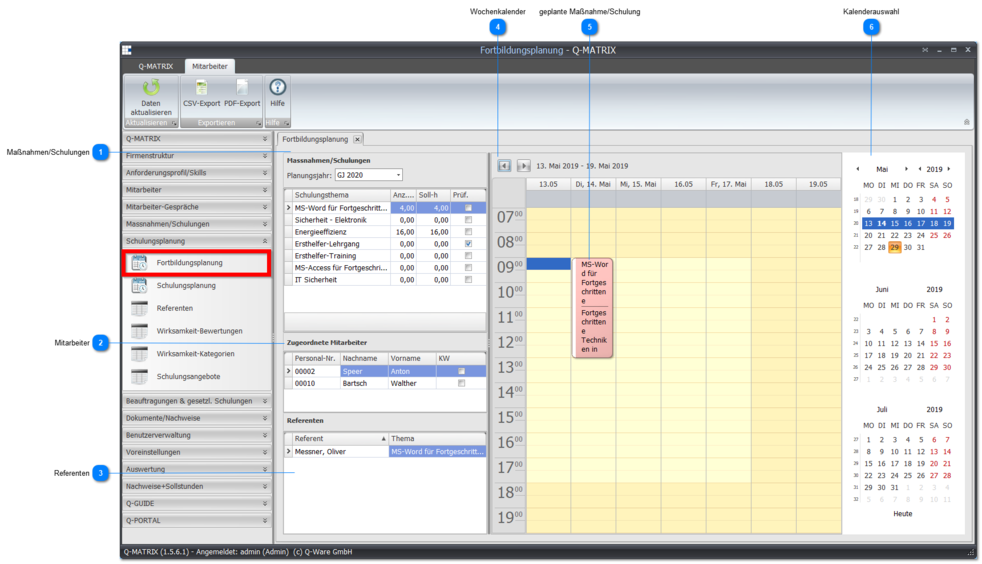
Task: Go to previous week in the calendar
Action: pos(504,166)
